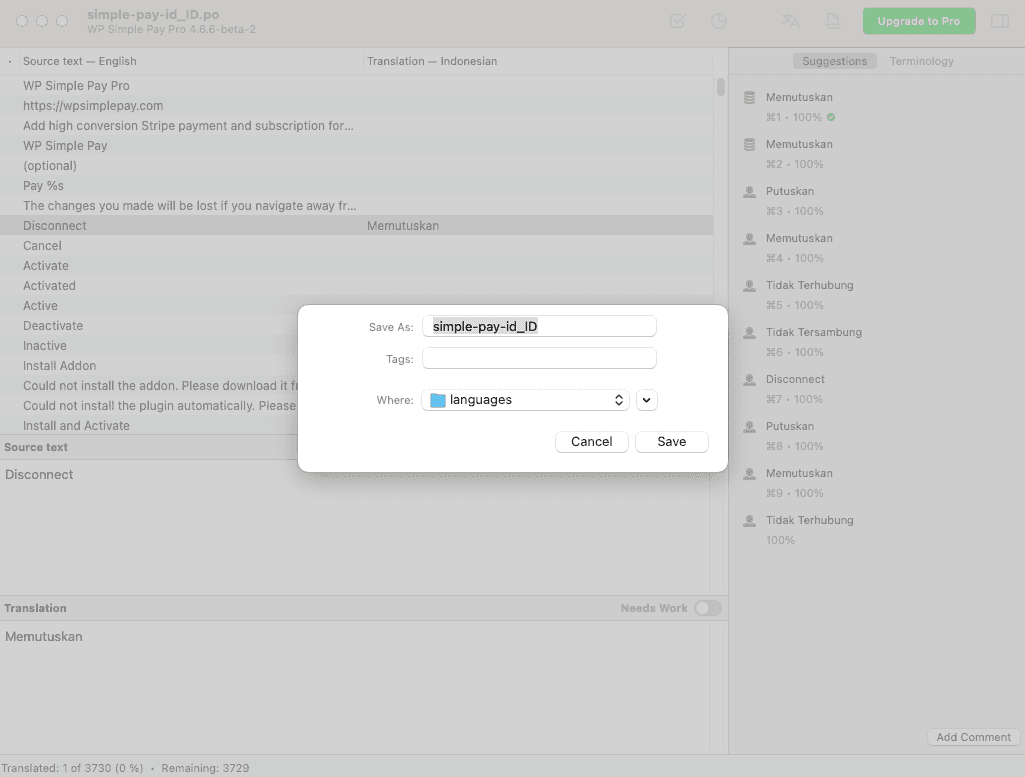Select the Install and Activate row
The height and width of the screenshot is (777, 1025).
click(149, 425)
